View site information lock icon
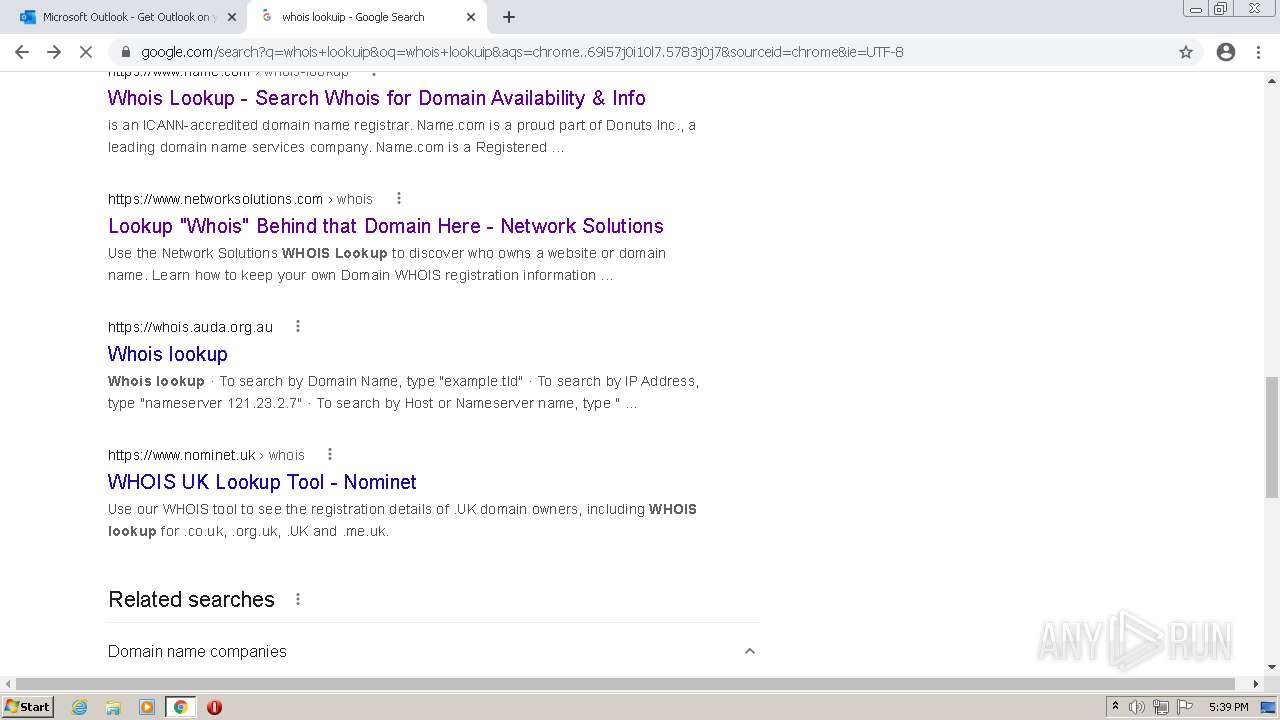Image resolution: width=1280 pixels, height=720 pixels. click(125, 52)
